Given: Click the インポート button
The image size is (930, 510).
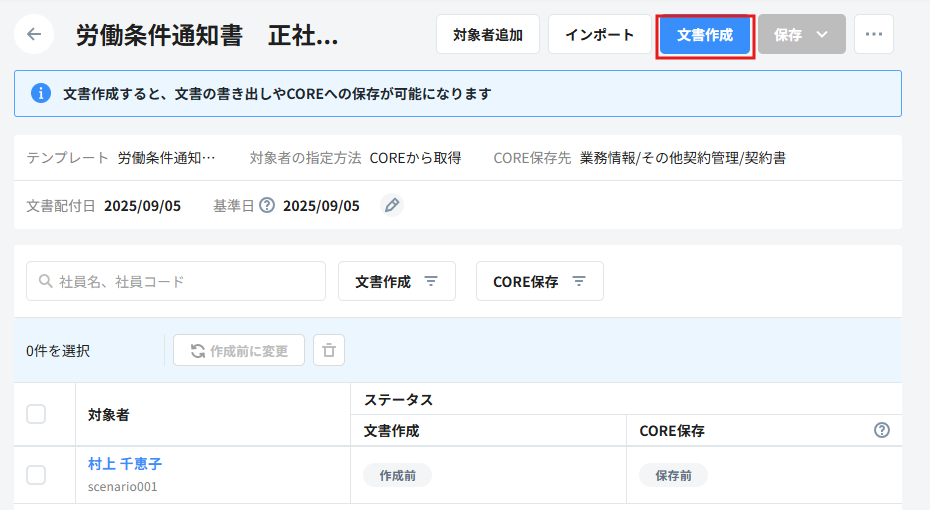Looking at the screenshot, I should (600, 34).
